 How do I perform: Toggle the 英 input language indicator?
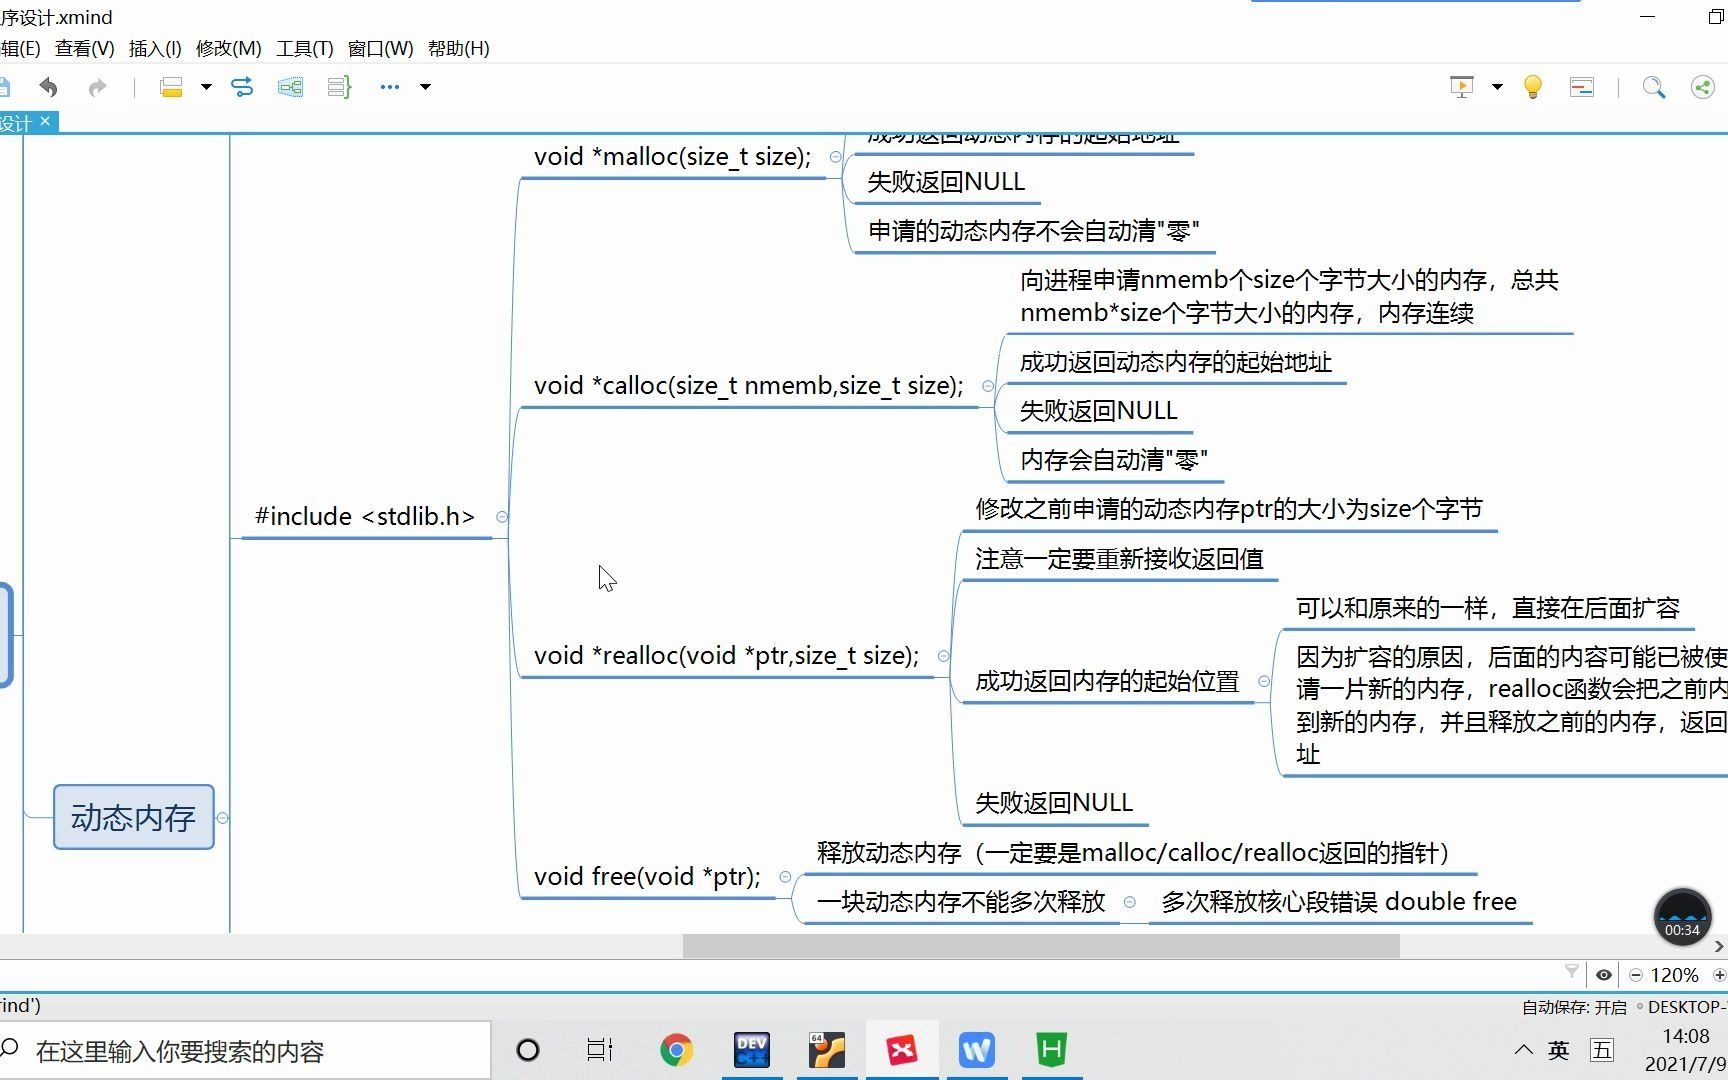[x=1559, y=1050]
